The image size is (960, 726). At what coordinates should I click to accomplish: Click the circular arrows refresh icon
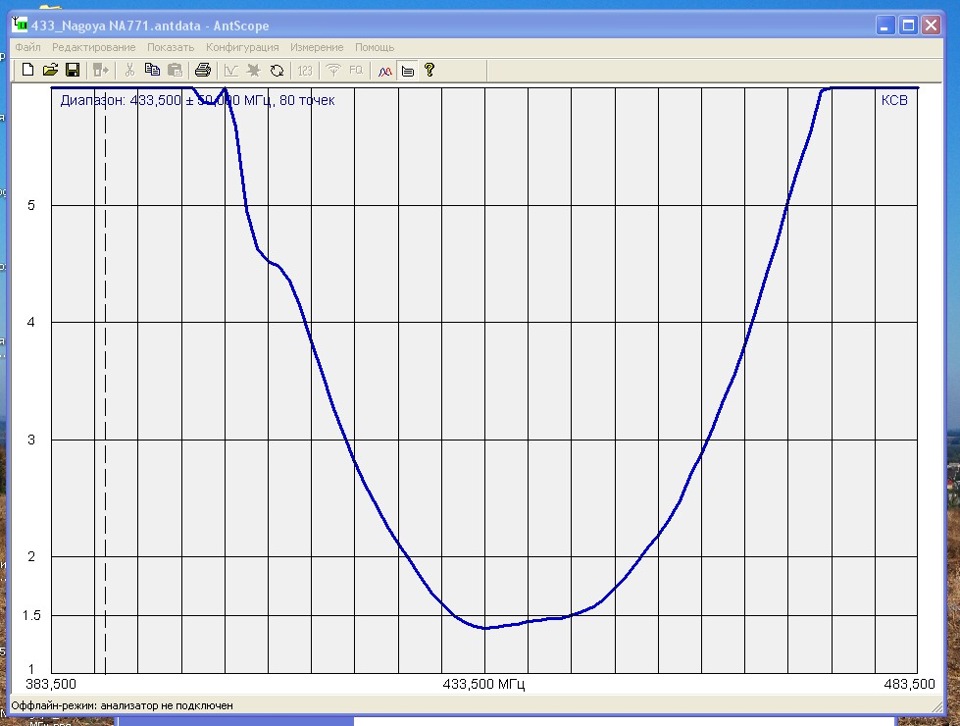pos(277,70)
